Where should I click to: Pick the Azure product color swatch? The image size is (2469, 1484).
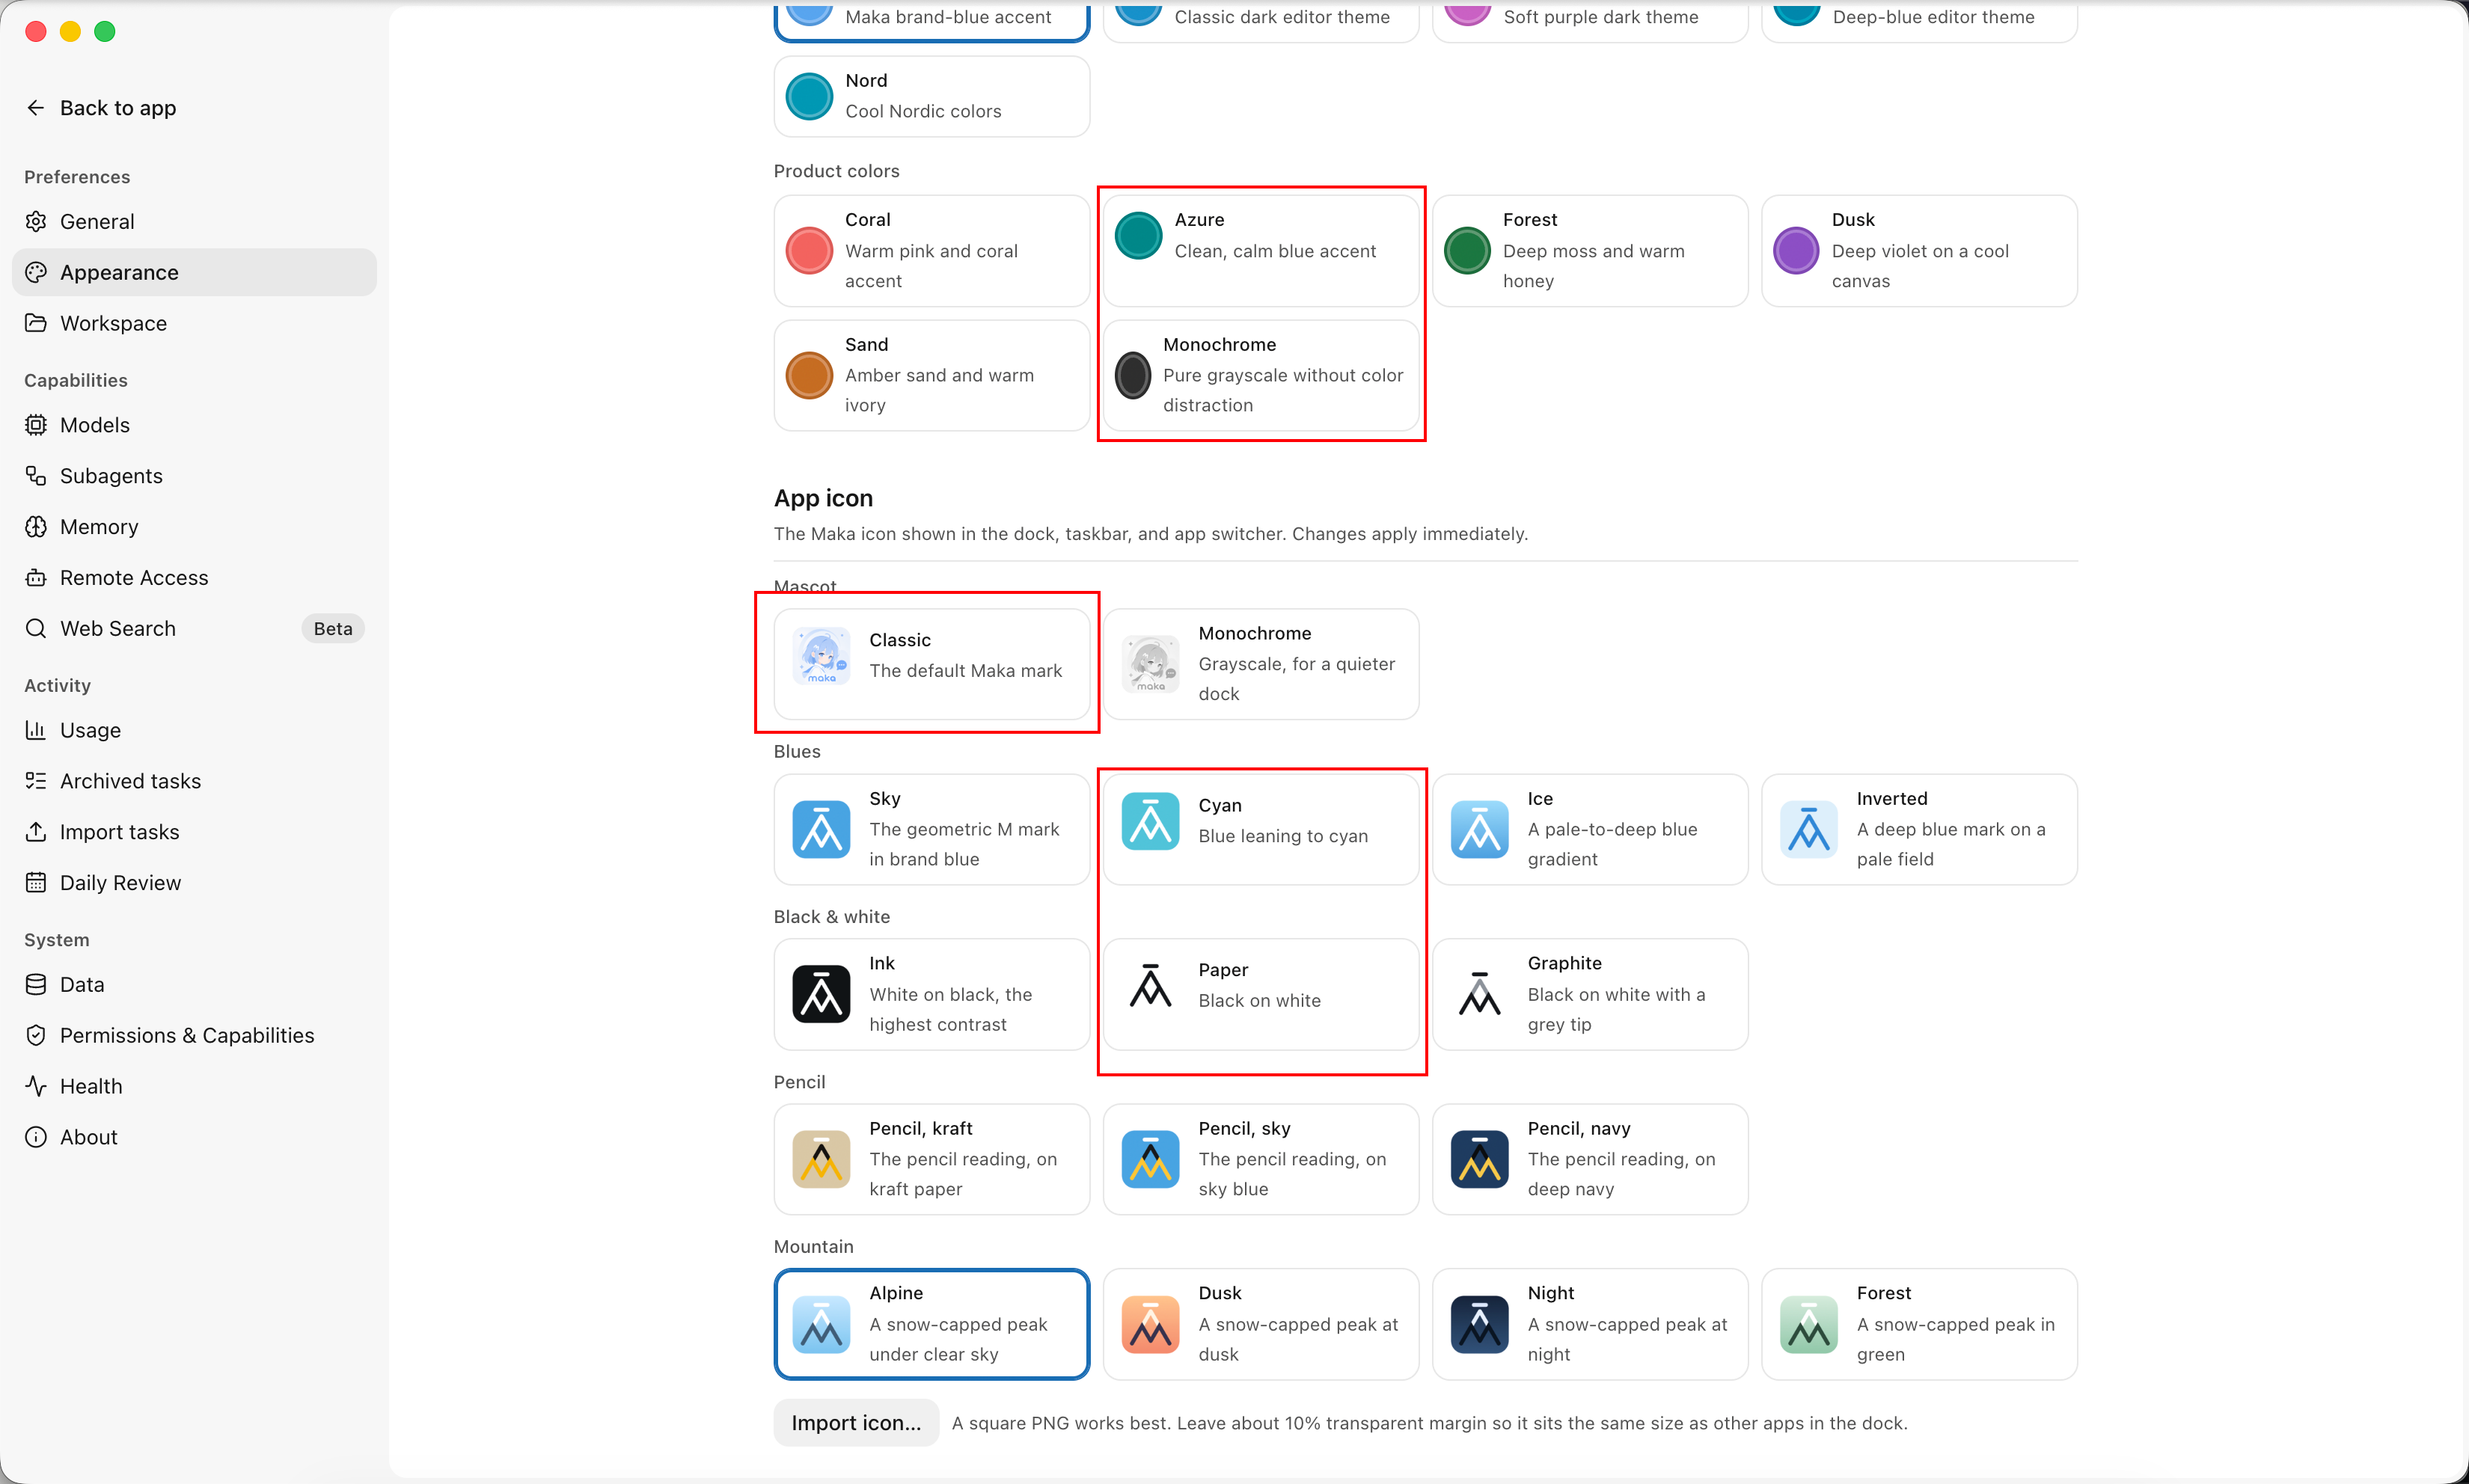tap(1138, 236)
